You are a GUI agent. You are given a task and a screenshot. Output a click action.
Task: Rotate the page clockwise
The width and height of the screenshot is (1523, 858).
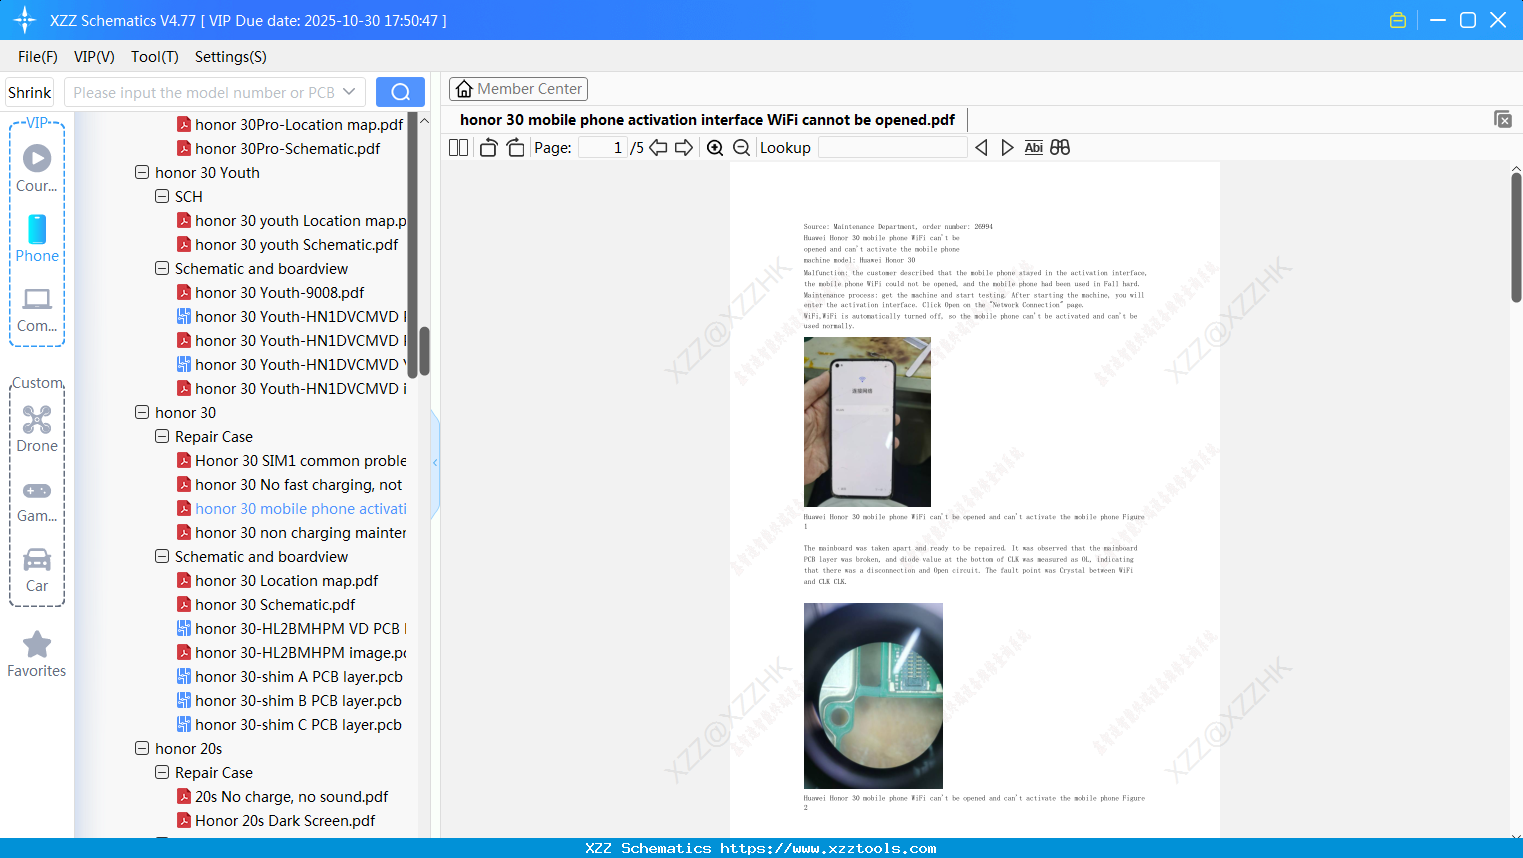(x=515, y=148)
